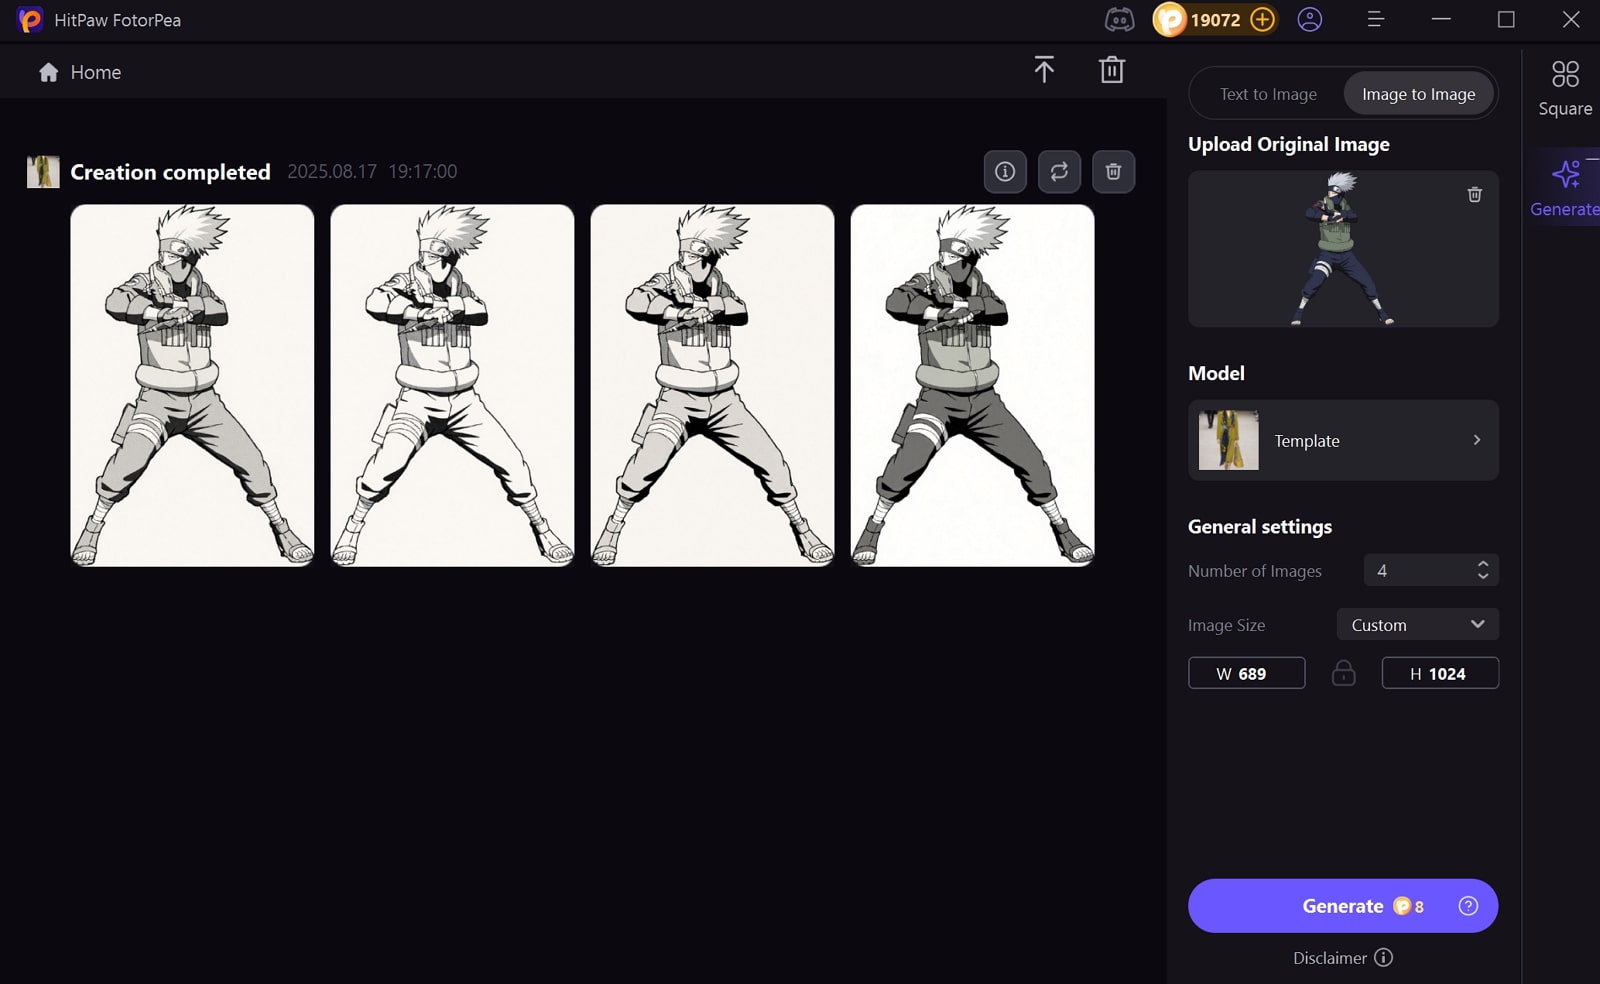Screen dimensions: 1600x984
Task: Click the Template model thumbnail
Action: (x=1229, y=440)
